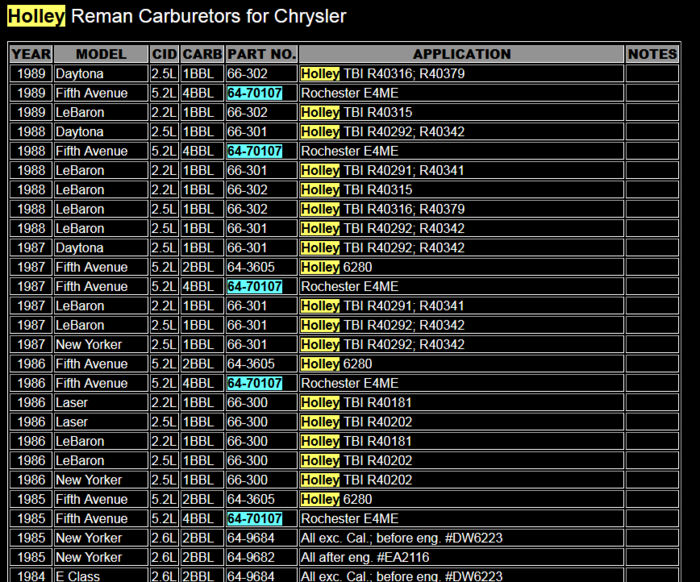
Task: Select 64-3605 in 1986 Fifth Avenue row
Action: (251, 364)
